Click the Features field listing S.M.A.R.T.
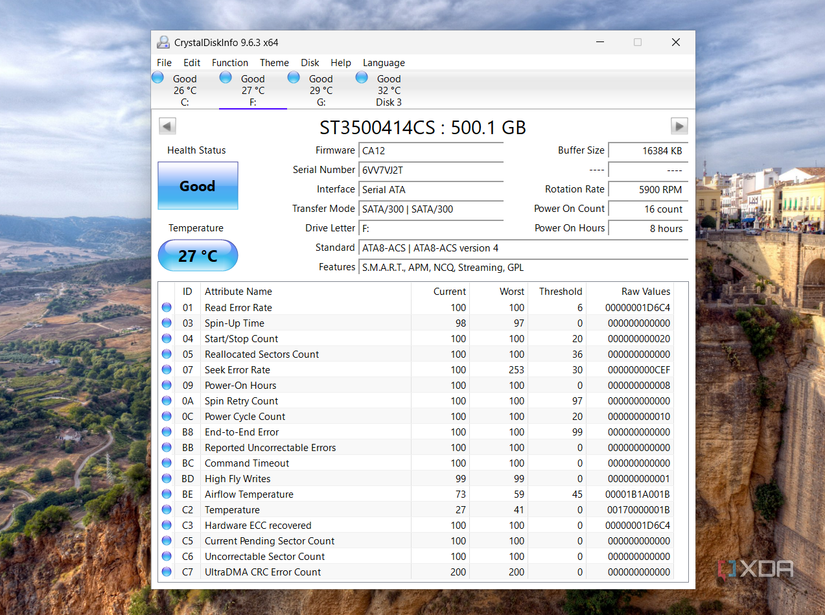Viewport: 825px width, 615px height. coord(524,267)
